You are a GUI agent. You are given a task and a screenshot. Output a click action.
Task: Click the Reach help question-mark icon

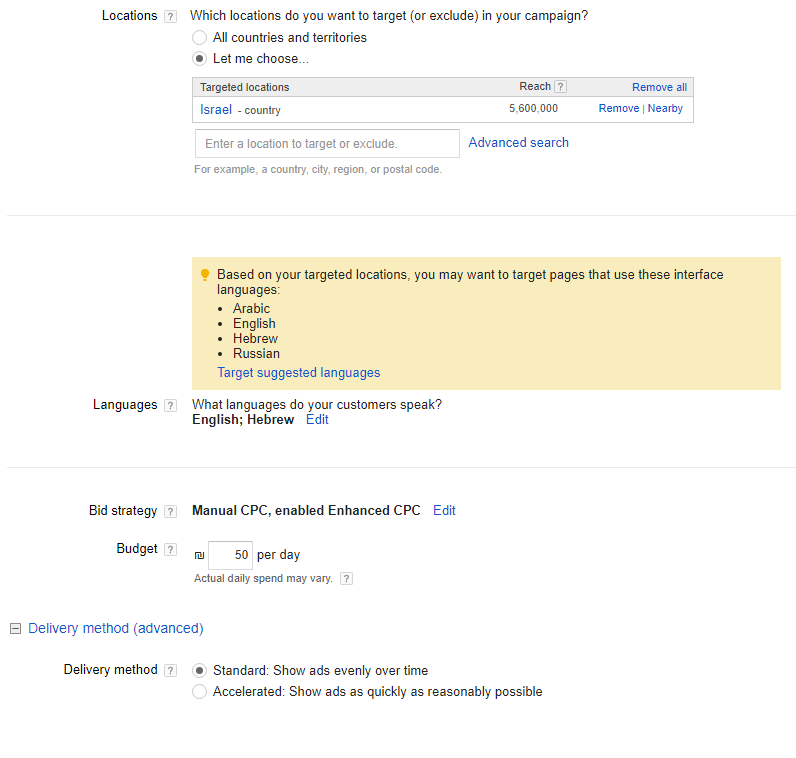[560, 87]
